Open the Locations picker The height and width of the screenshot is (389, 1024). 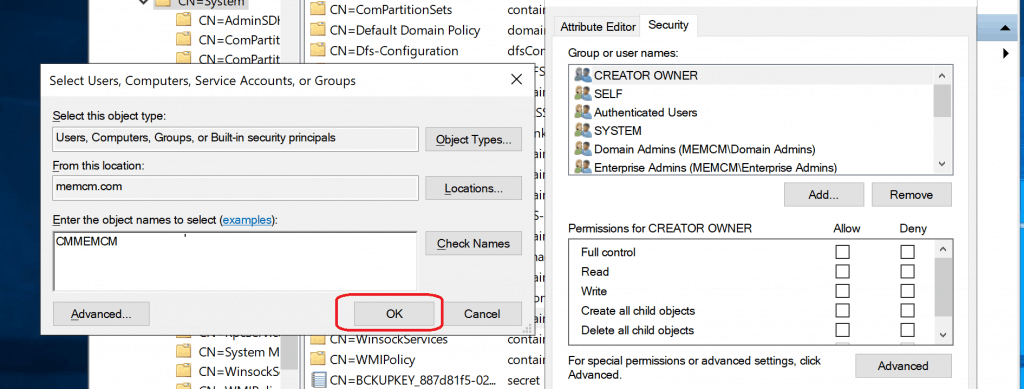(473, 189)
